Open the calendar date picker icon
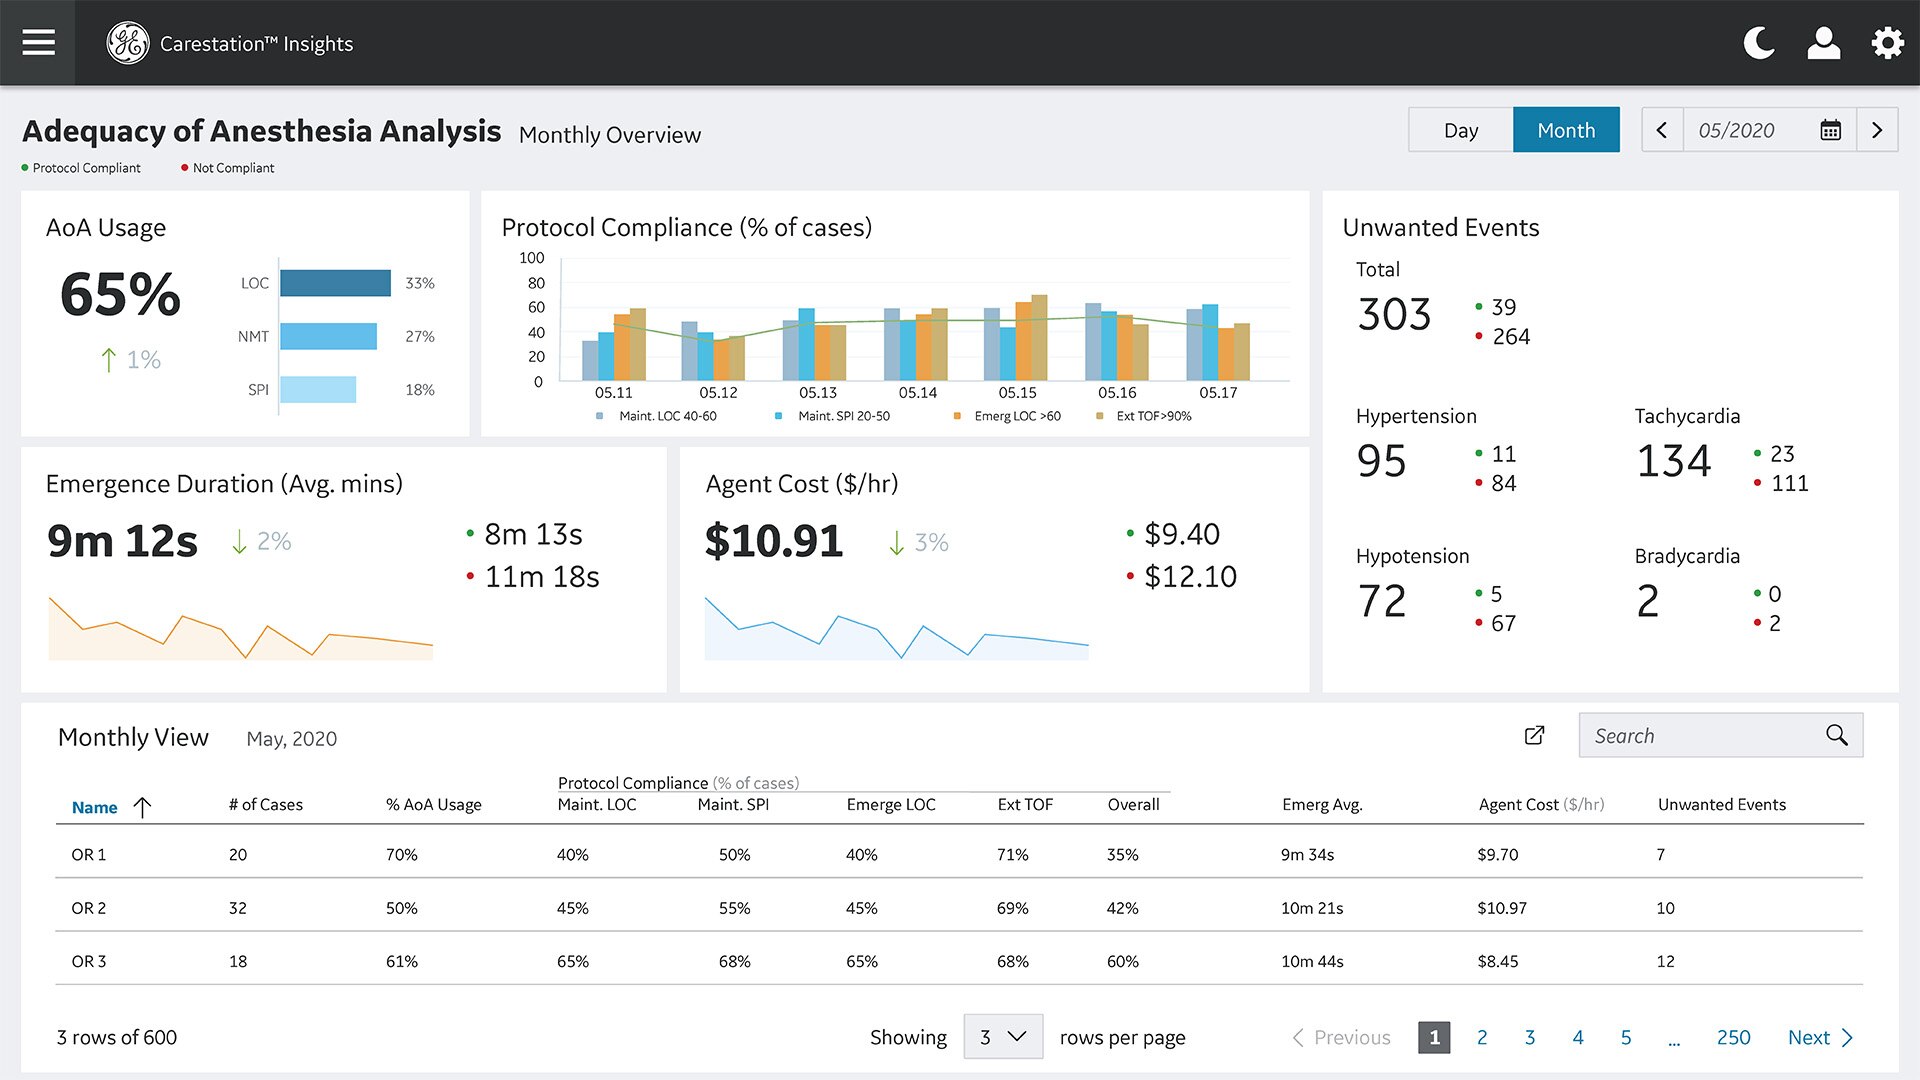The width and height of the screenshot is (1920, 1080). pos(1830,130)
